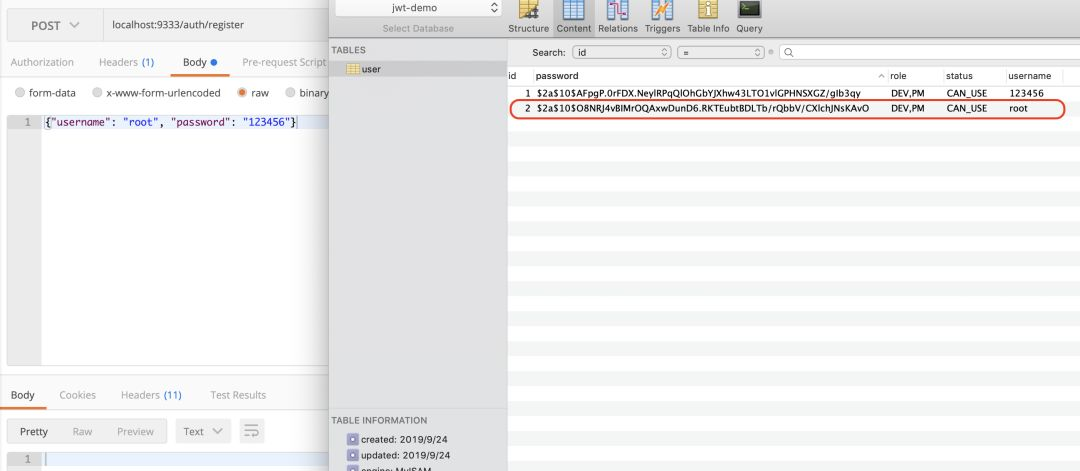Open the POST method dropdown

coord(55,25)
